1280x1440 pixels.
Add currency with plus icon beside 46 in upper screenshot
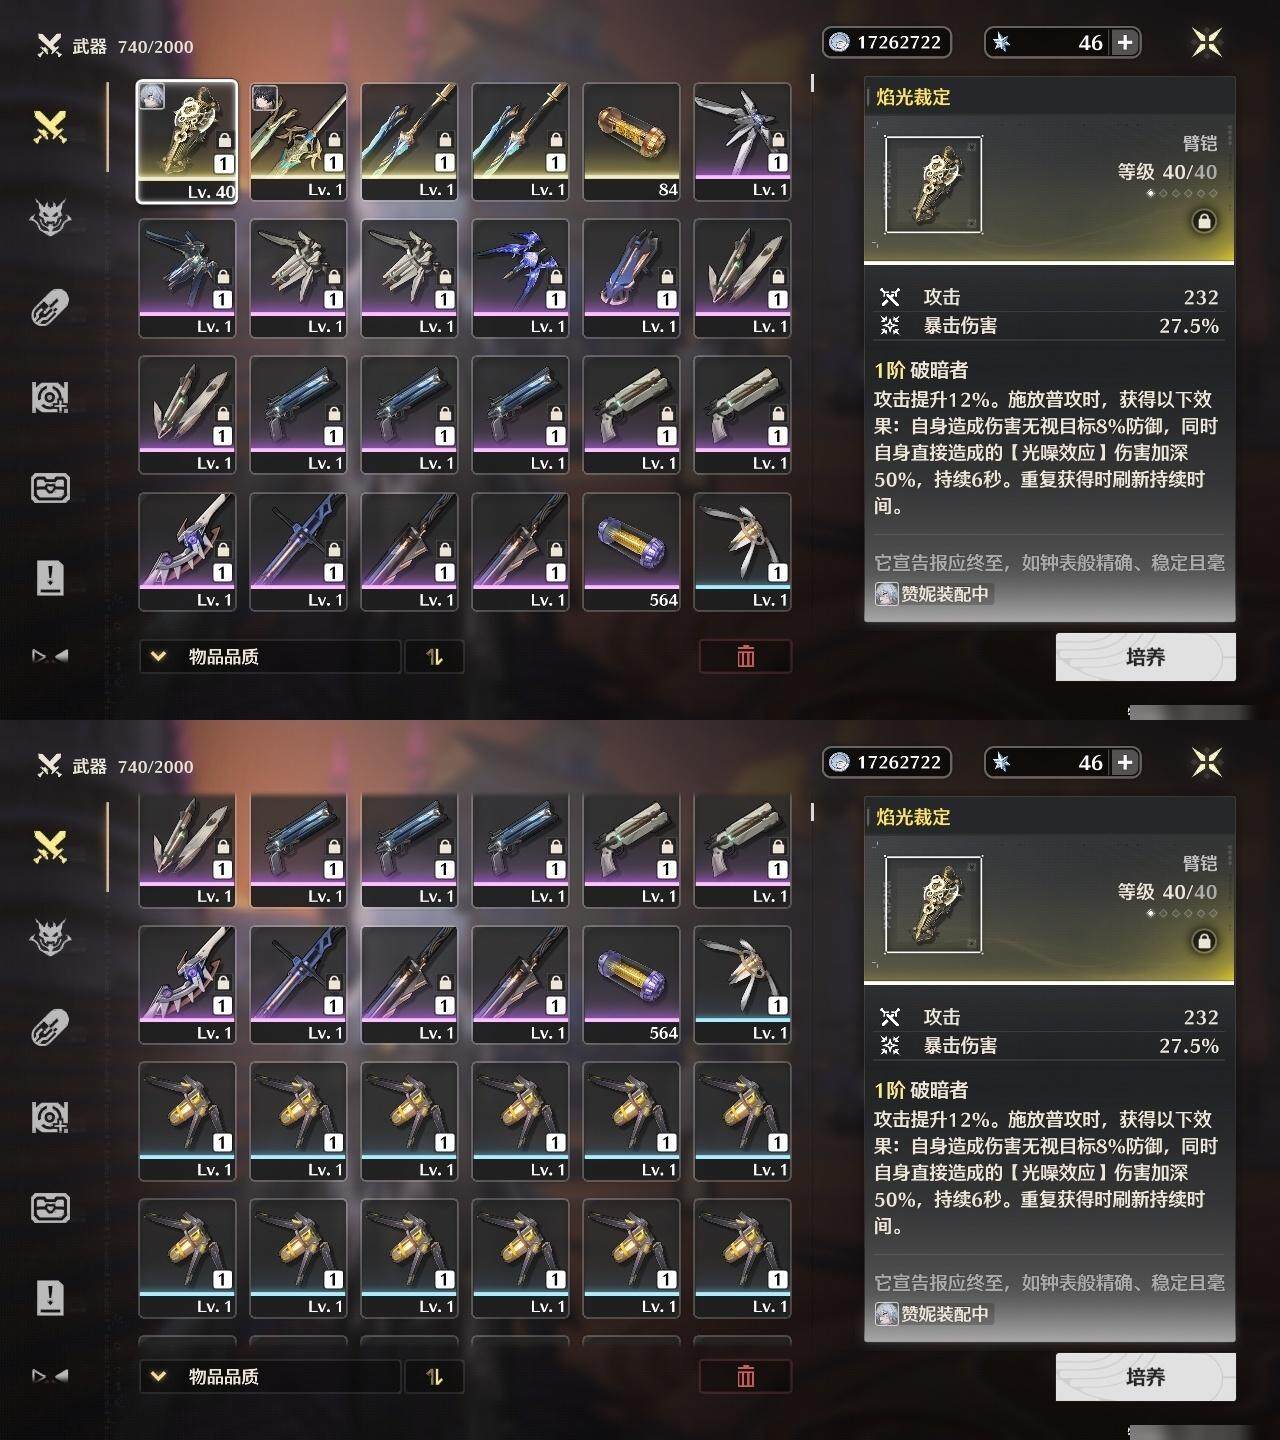(1125, 42)
